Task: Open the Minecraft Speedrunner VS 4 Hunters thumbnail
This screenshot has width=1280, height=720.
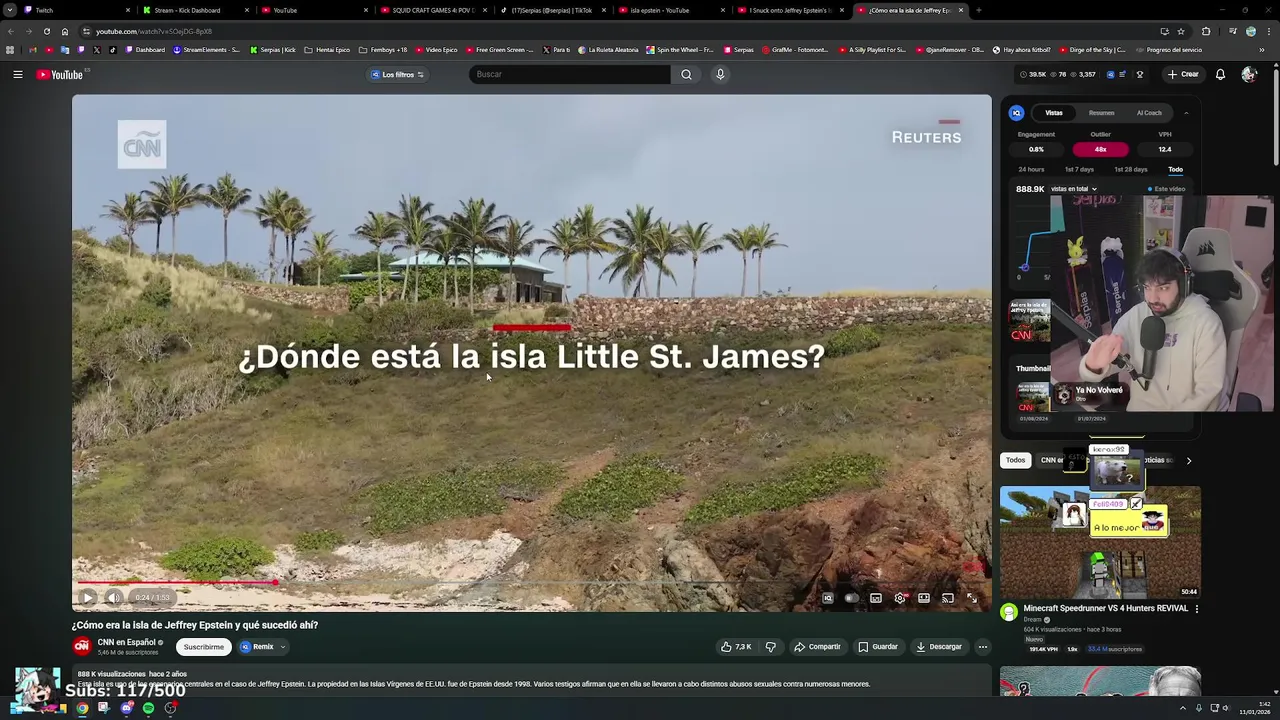Action: tap(1100, 542)
